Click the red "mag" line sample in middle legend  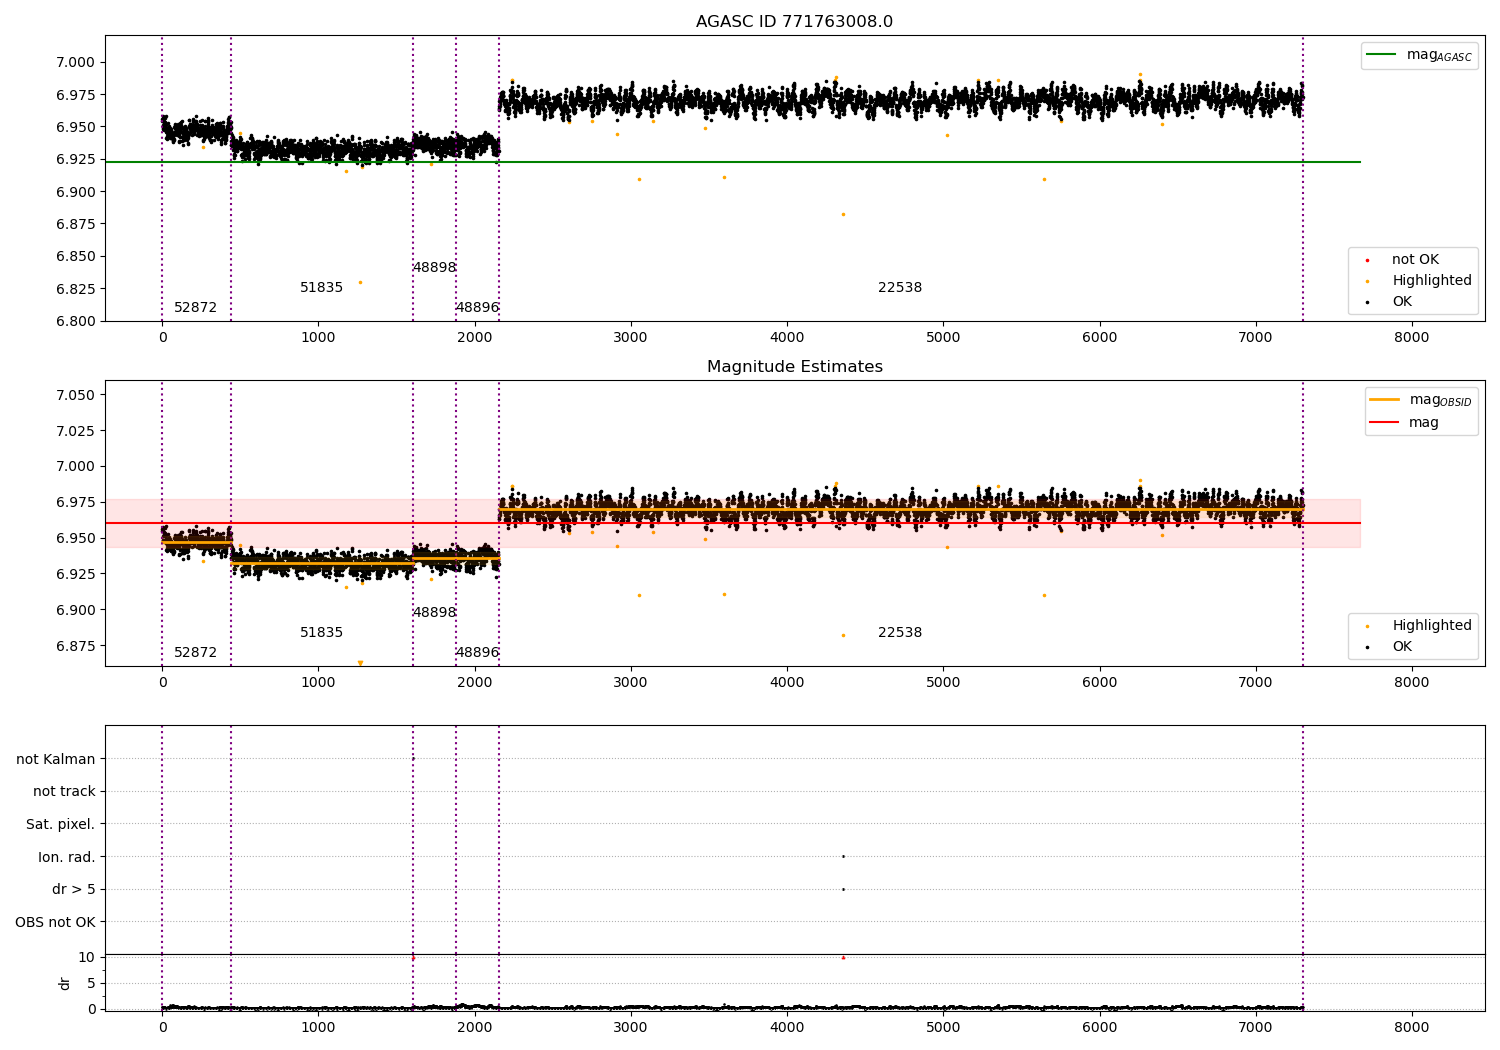1383,423
